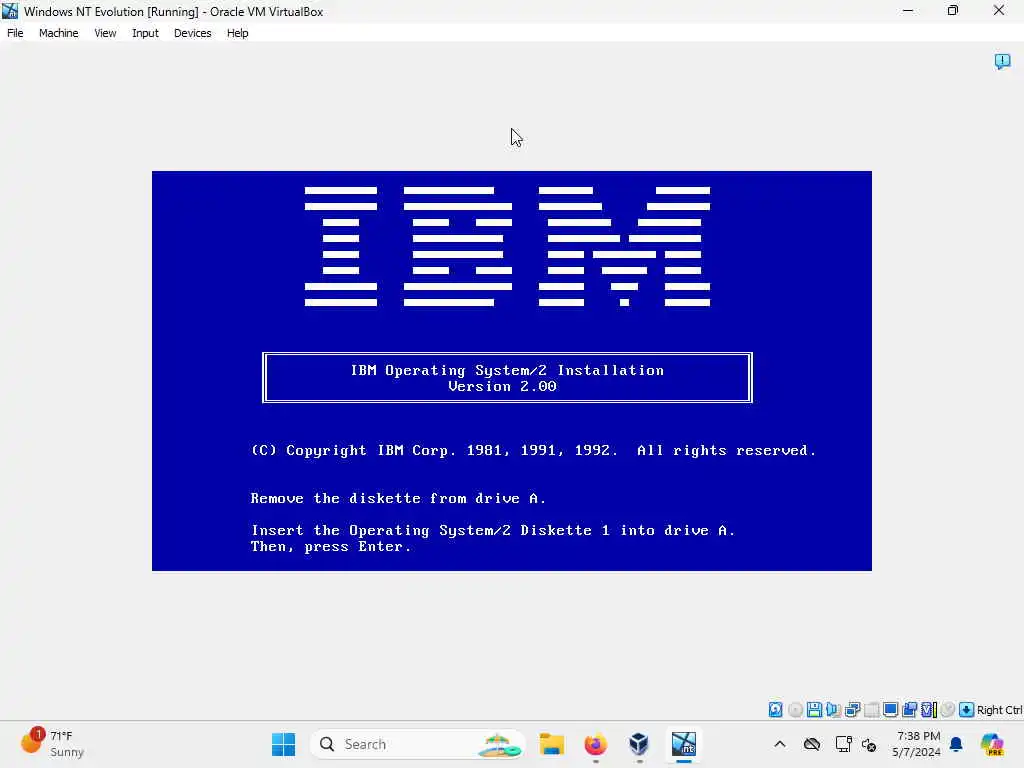This screenshot has height=768, width=1024.
Task: Click the VirtualBox window title icon
Action: 10,11
